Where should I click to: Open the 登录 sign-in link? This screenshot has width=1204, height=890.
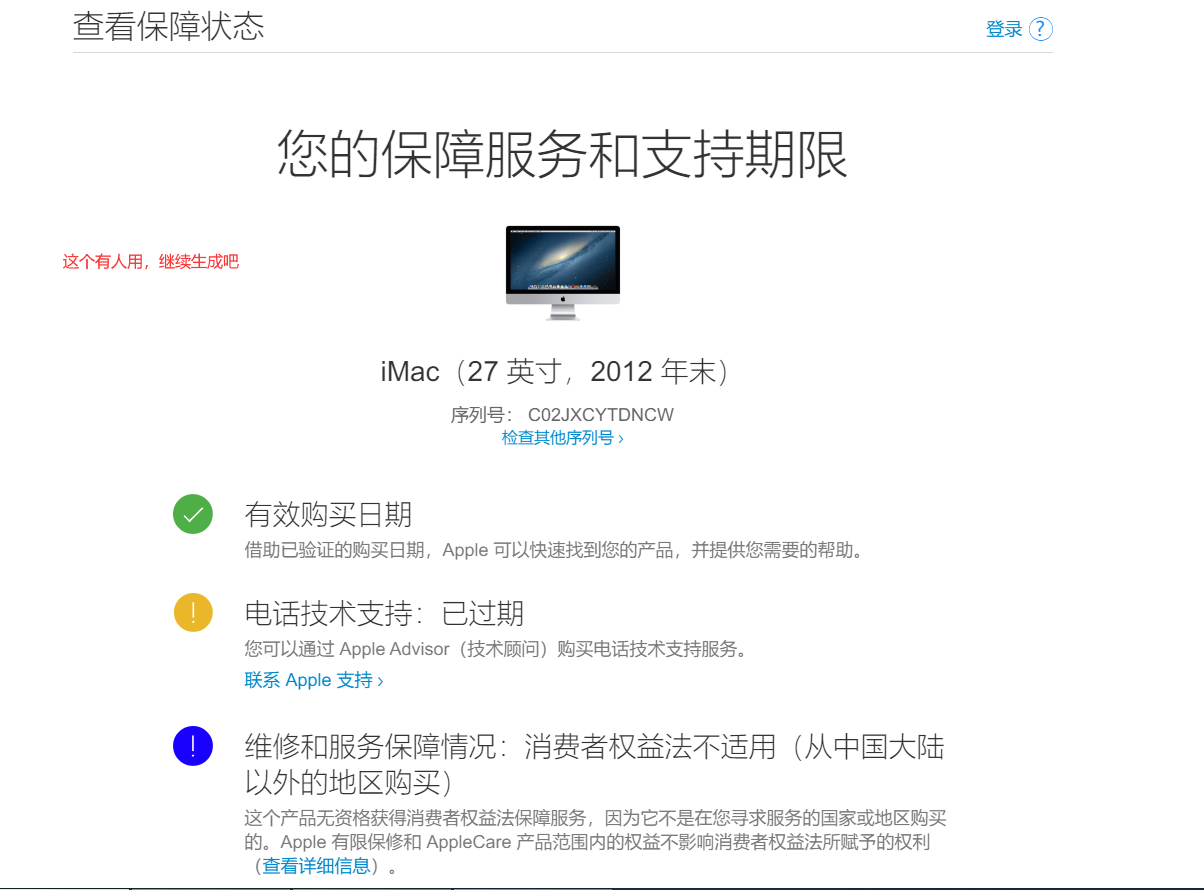click(1004, 29)
